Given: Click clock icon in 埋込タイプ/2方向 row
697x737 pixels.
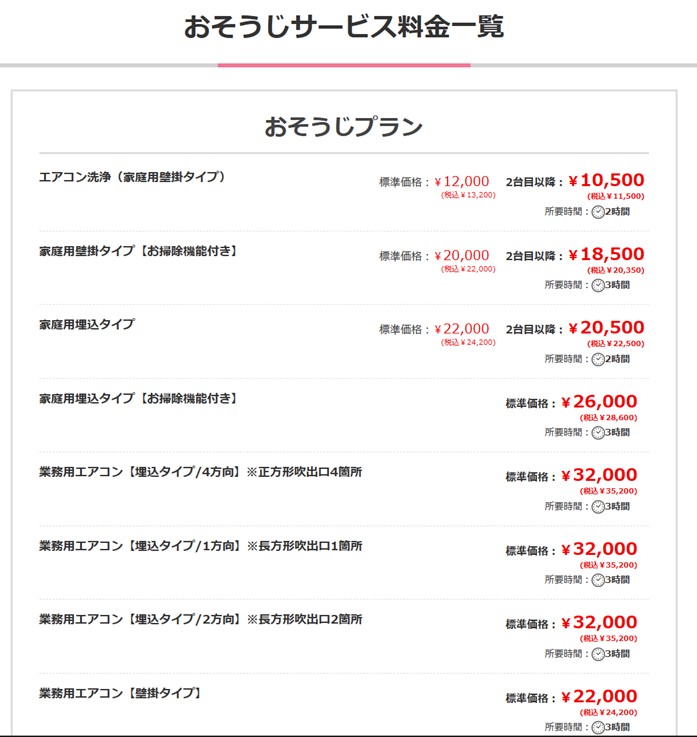Looking at the screenshot, I should (598, 654).
